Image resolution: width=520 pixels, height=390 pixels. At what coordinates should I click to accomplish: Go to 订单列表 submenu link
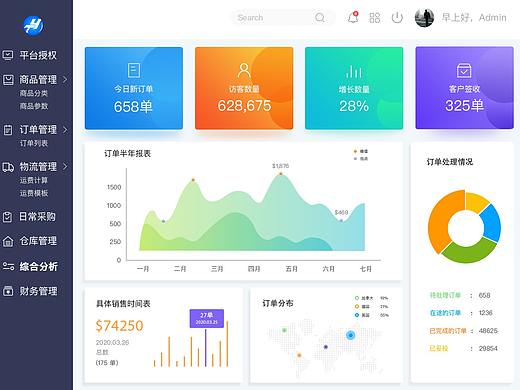[x=34, y=143]
